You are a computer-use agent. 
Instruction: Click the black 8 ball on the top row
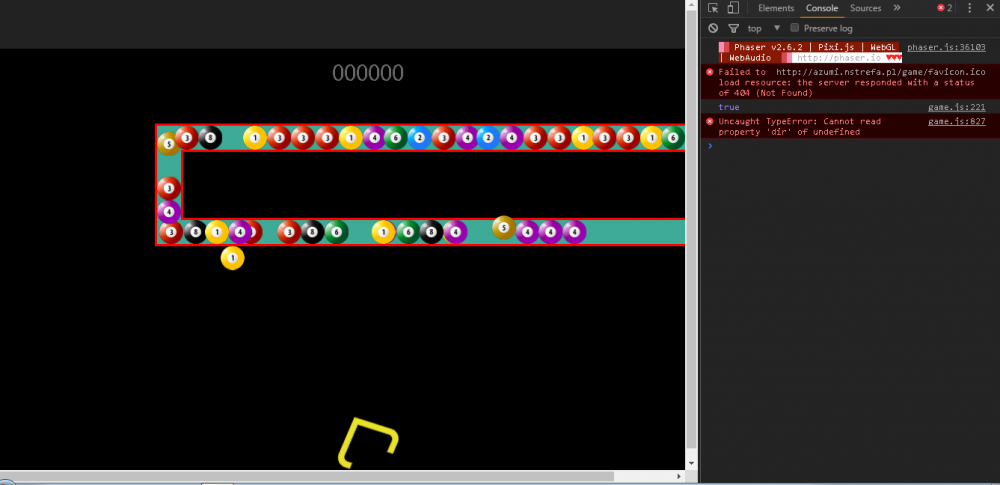(210, 138)
